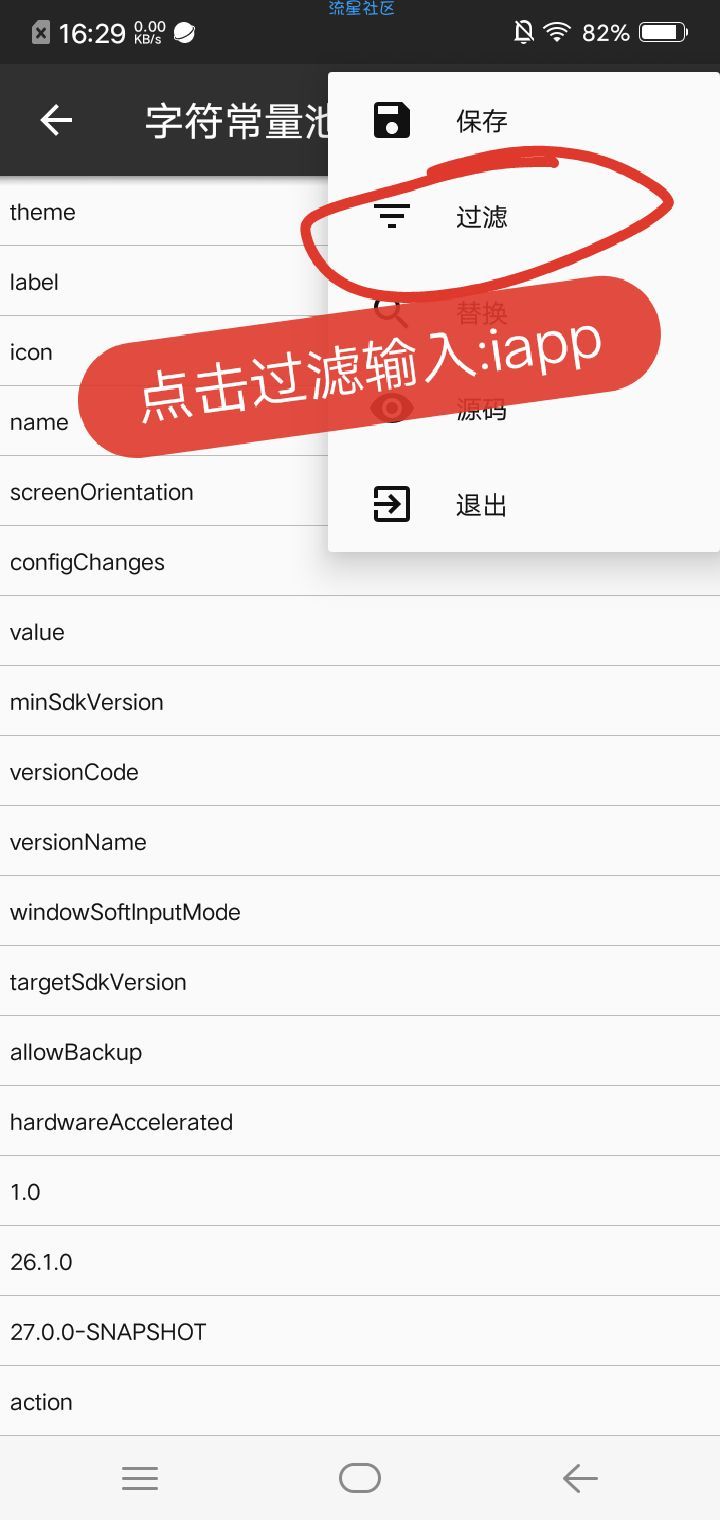Viewport: 720px width, 1520px height.
Task: Select the screenOrientation list item
Action: [x=164, y=492]
